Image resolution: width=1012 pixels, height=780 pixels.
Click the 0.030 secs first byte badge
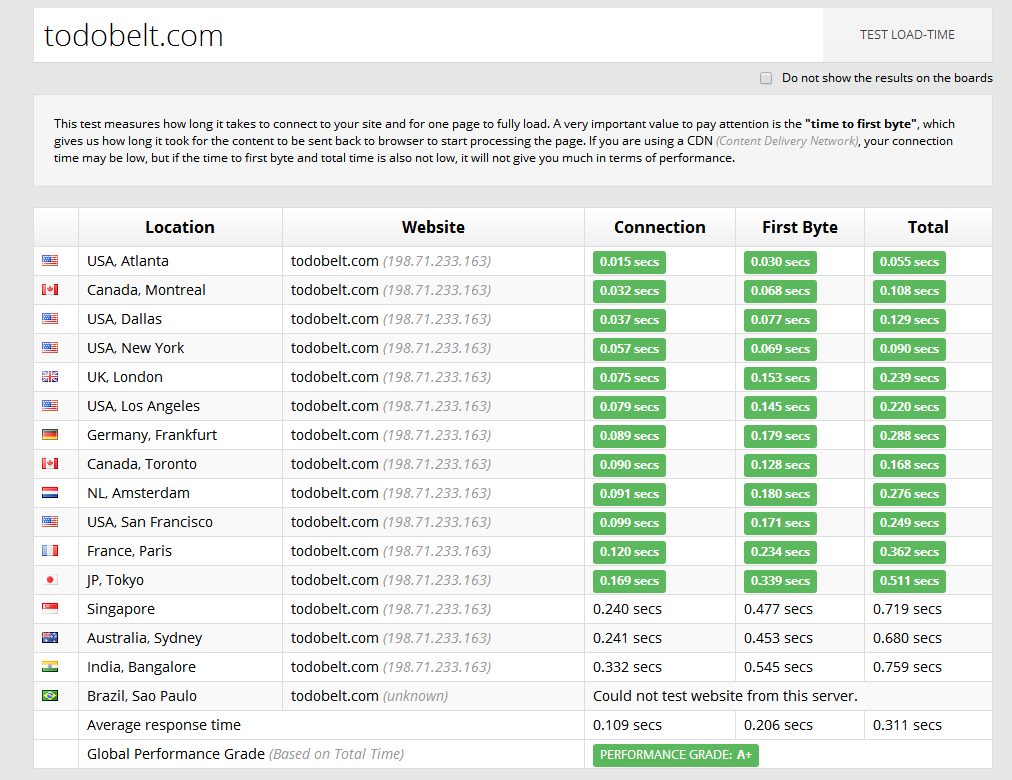[x=780, y=262]
